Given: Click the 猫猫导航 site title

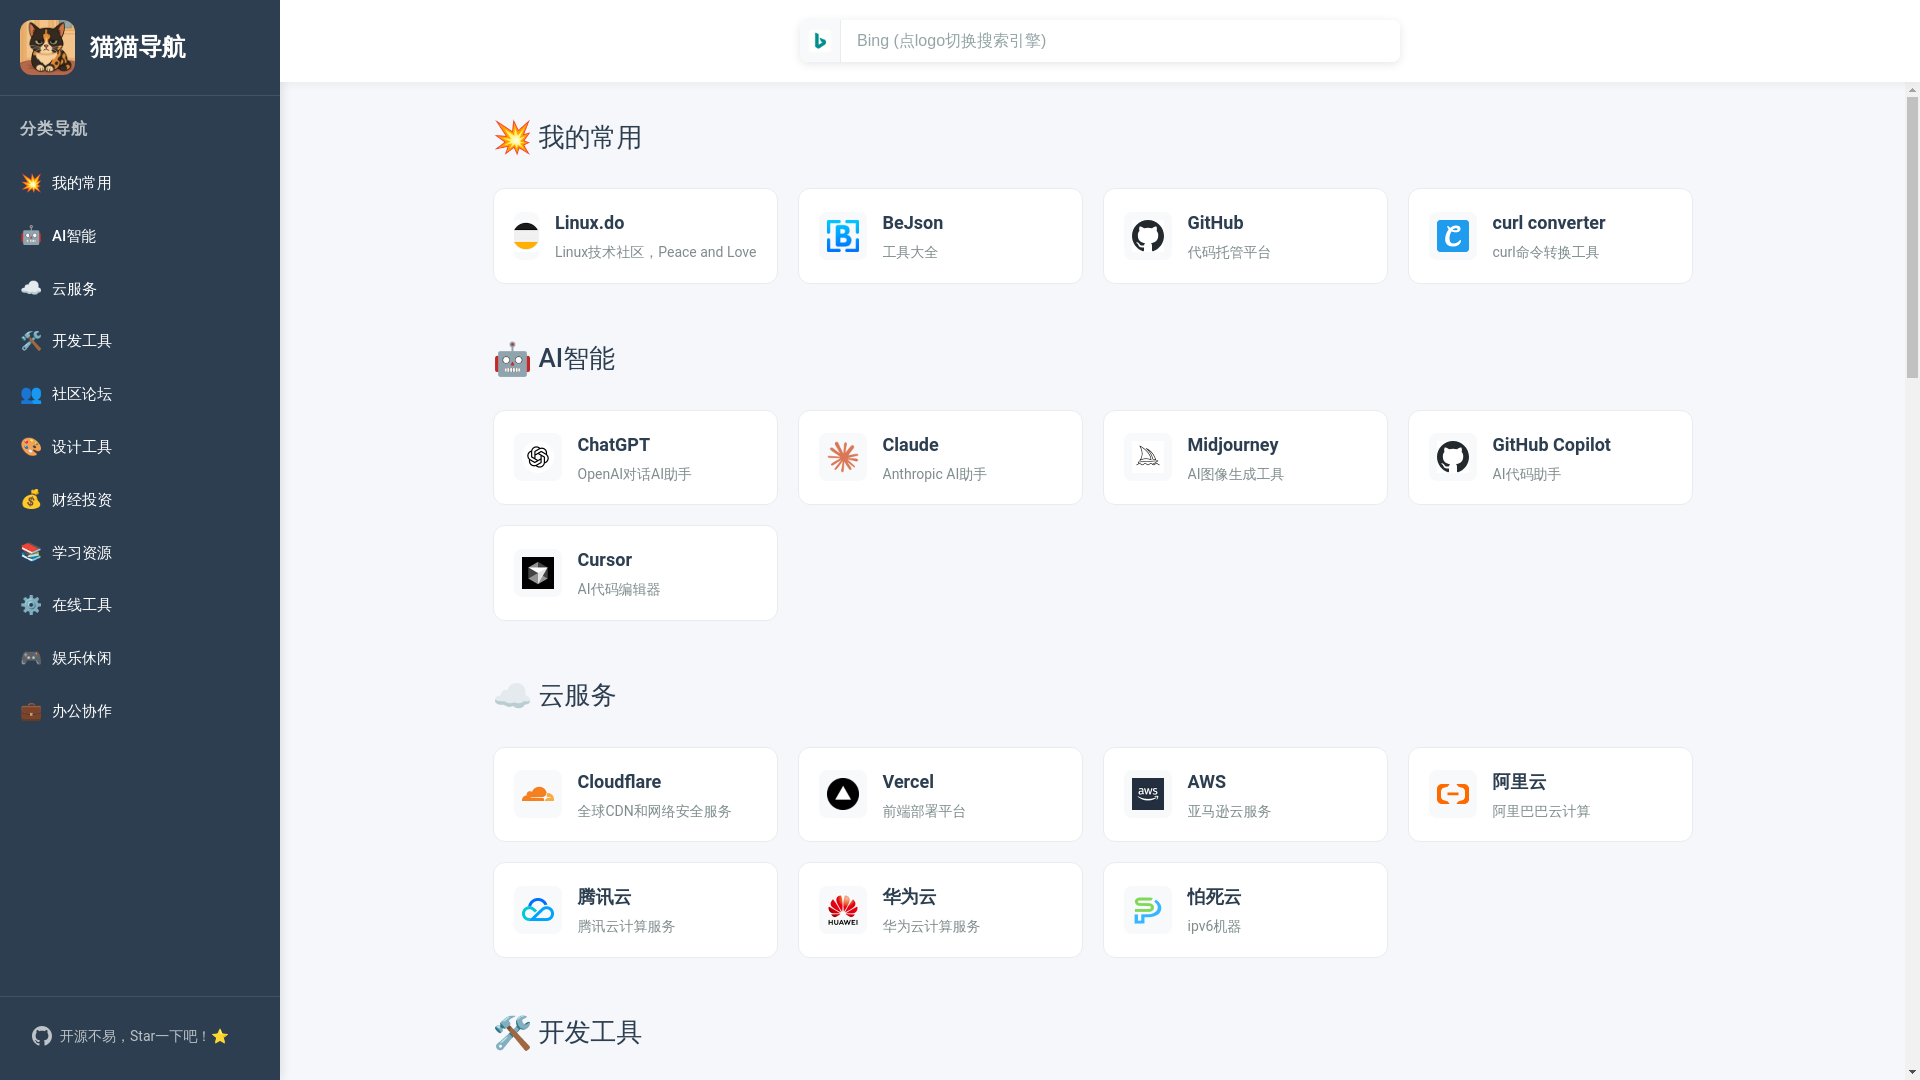Looking at the screenshot, I should click(138, 47).
